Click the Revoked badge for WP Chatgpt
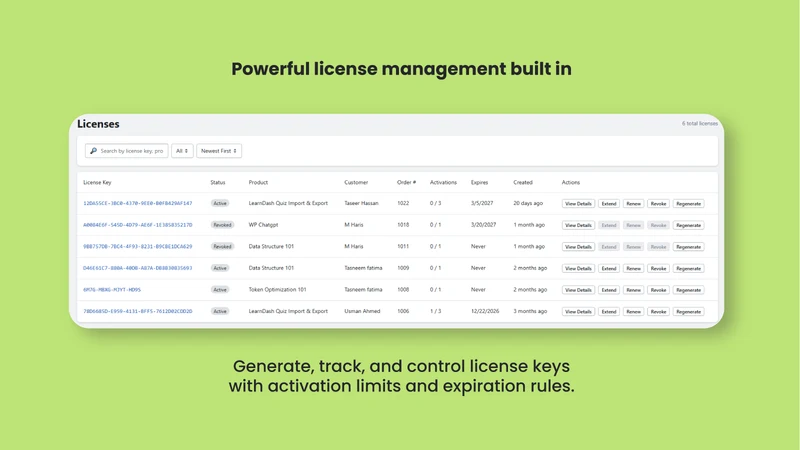The image size is (800, 450). click(x=222, y=224)
